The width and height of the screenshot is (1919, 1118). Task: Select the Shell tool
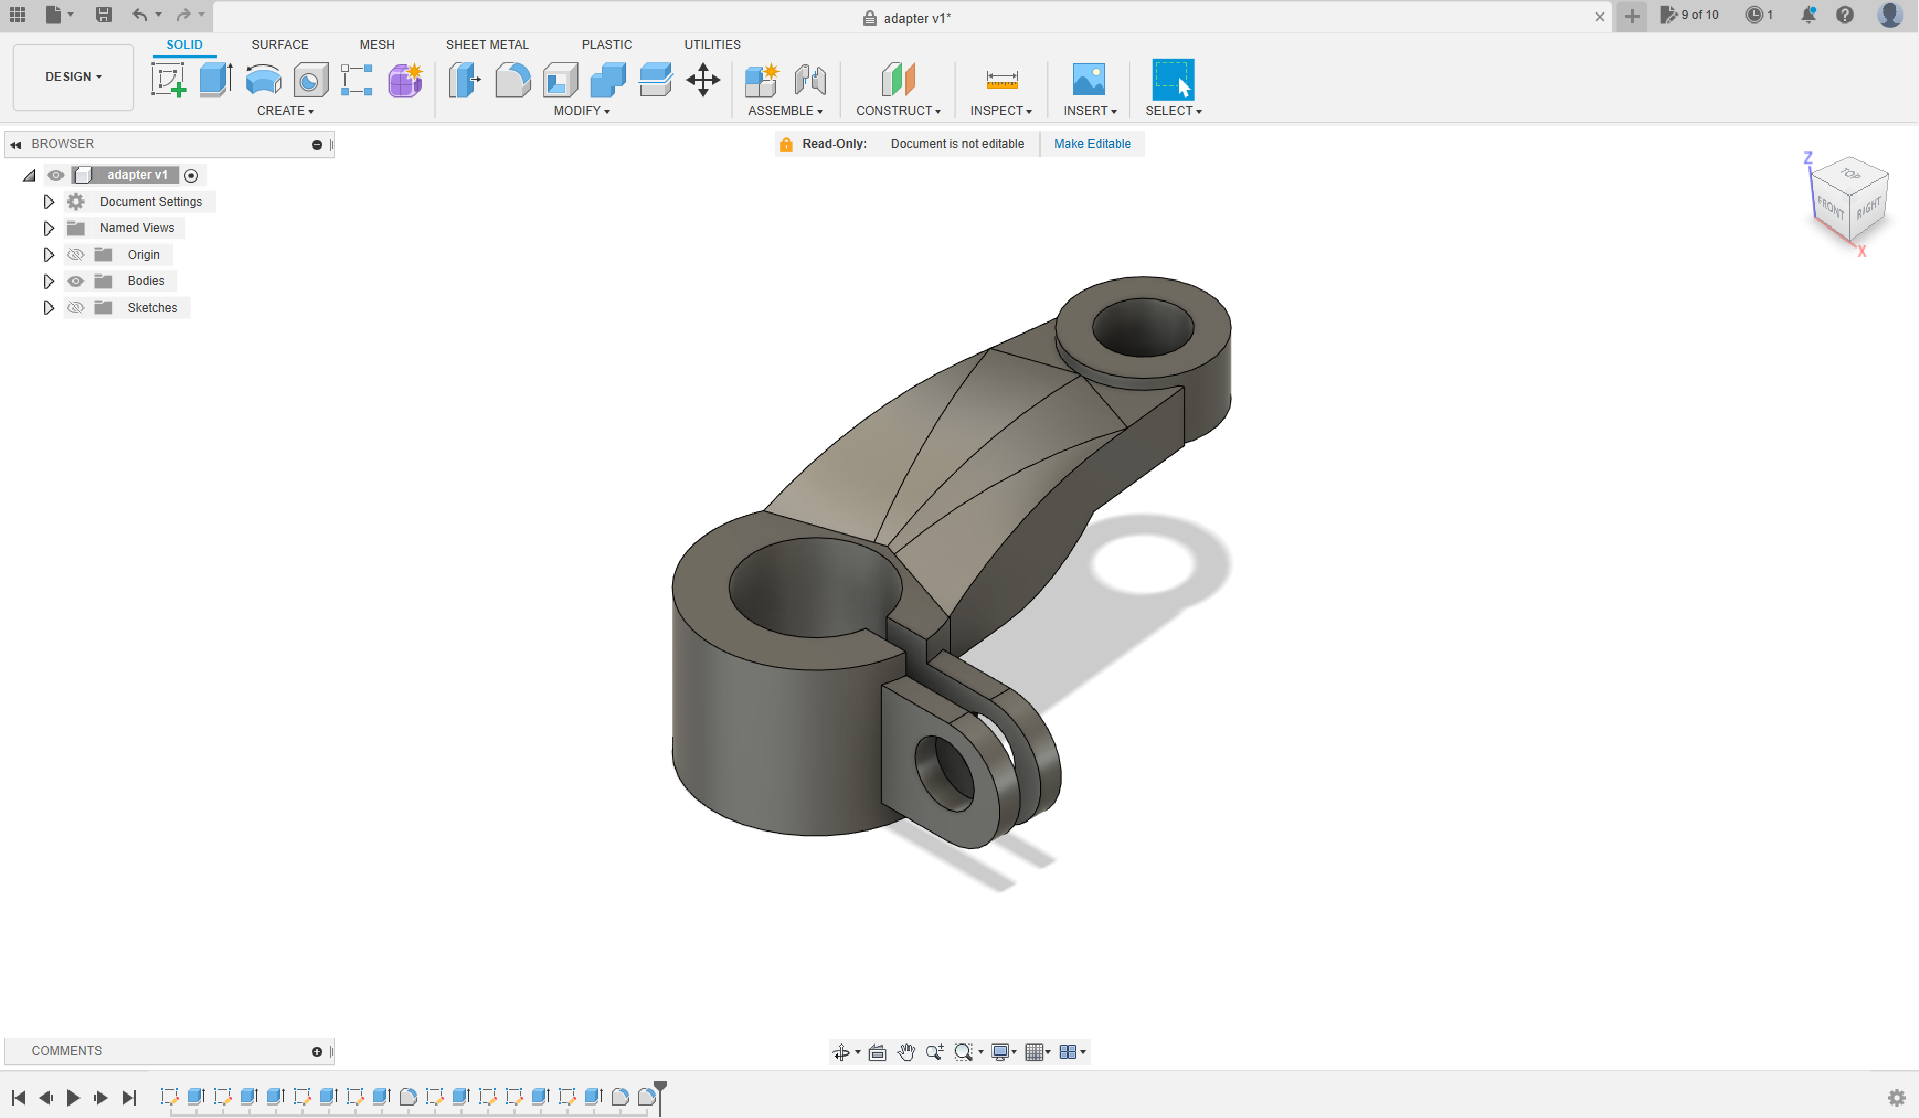560,79
